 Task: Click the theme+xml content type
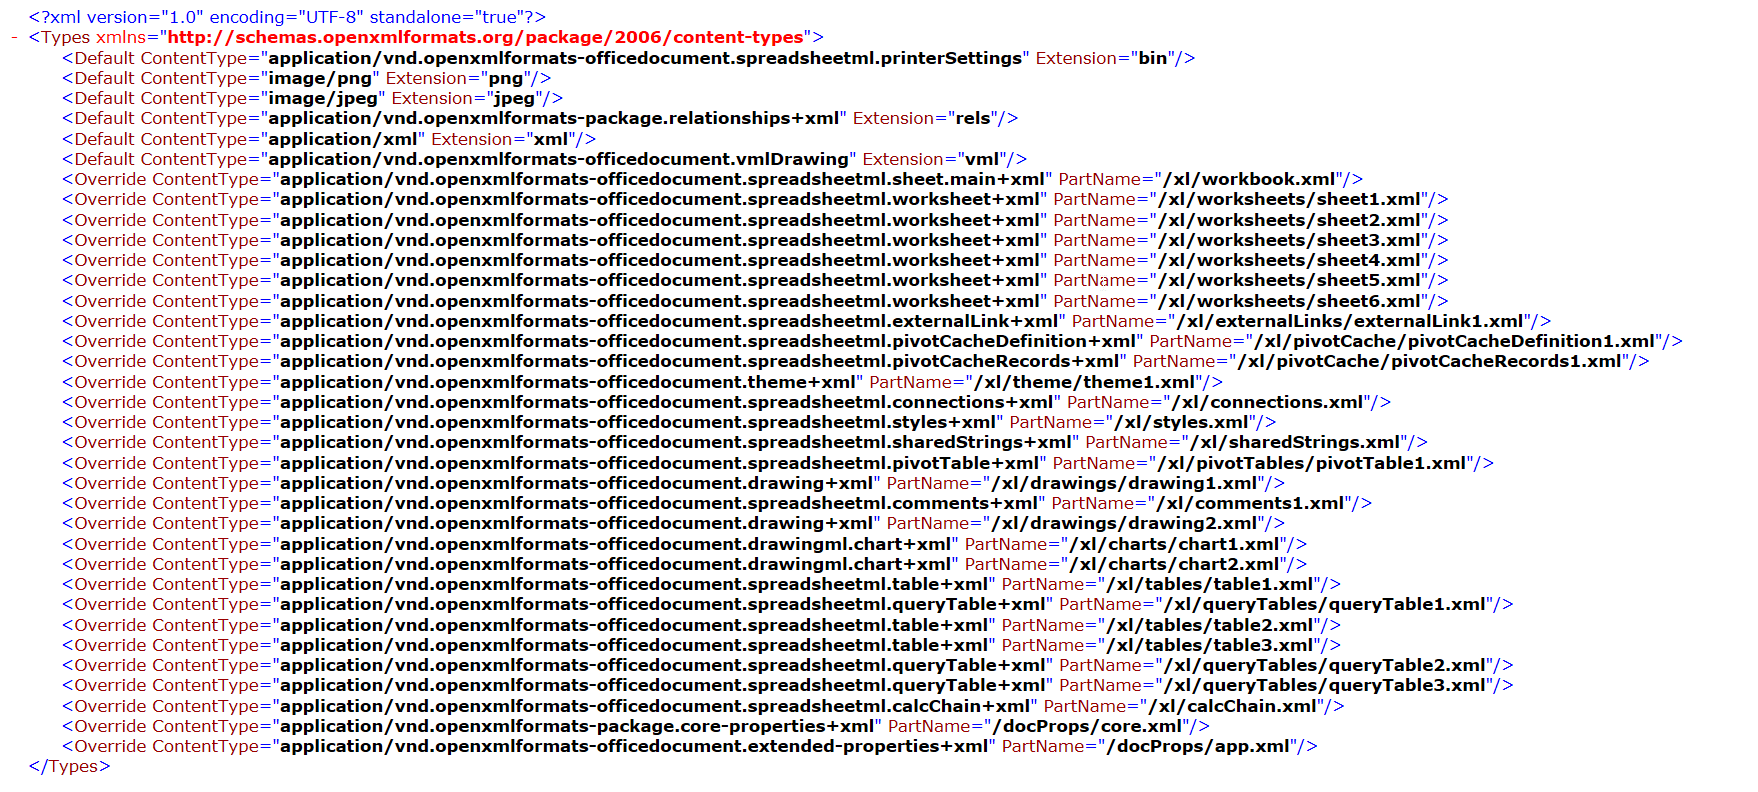coord(568,382)
